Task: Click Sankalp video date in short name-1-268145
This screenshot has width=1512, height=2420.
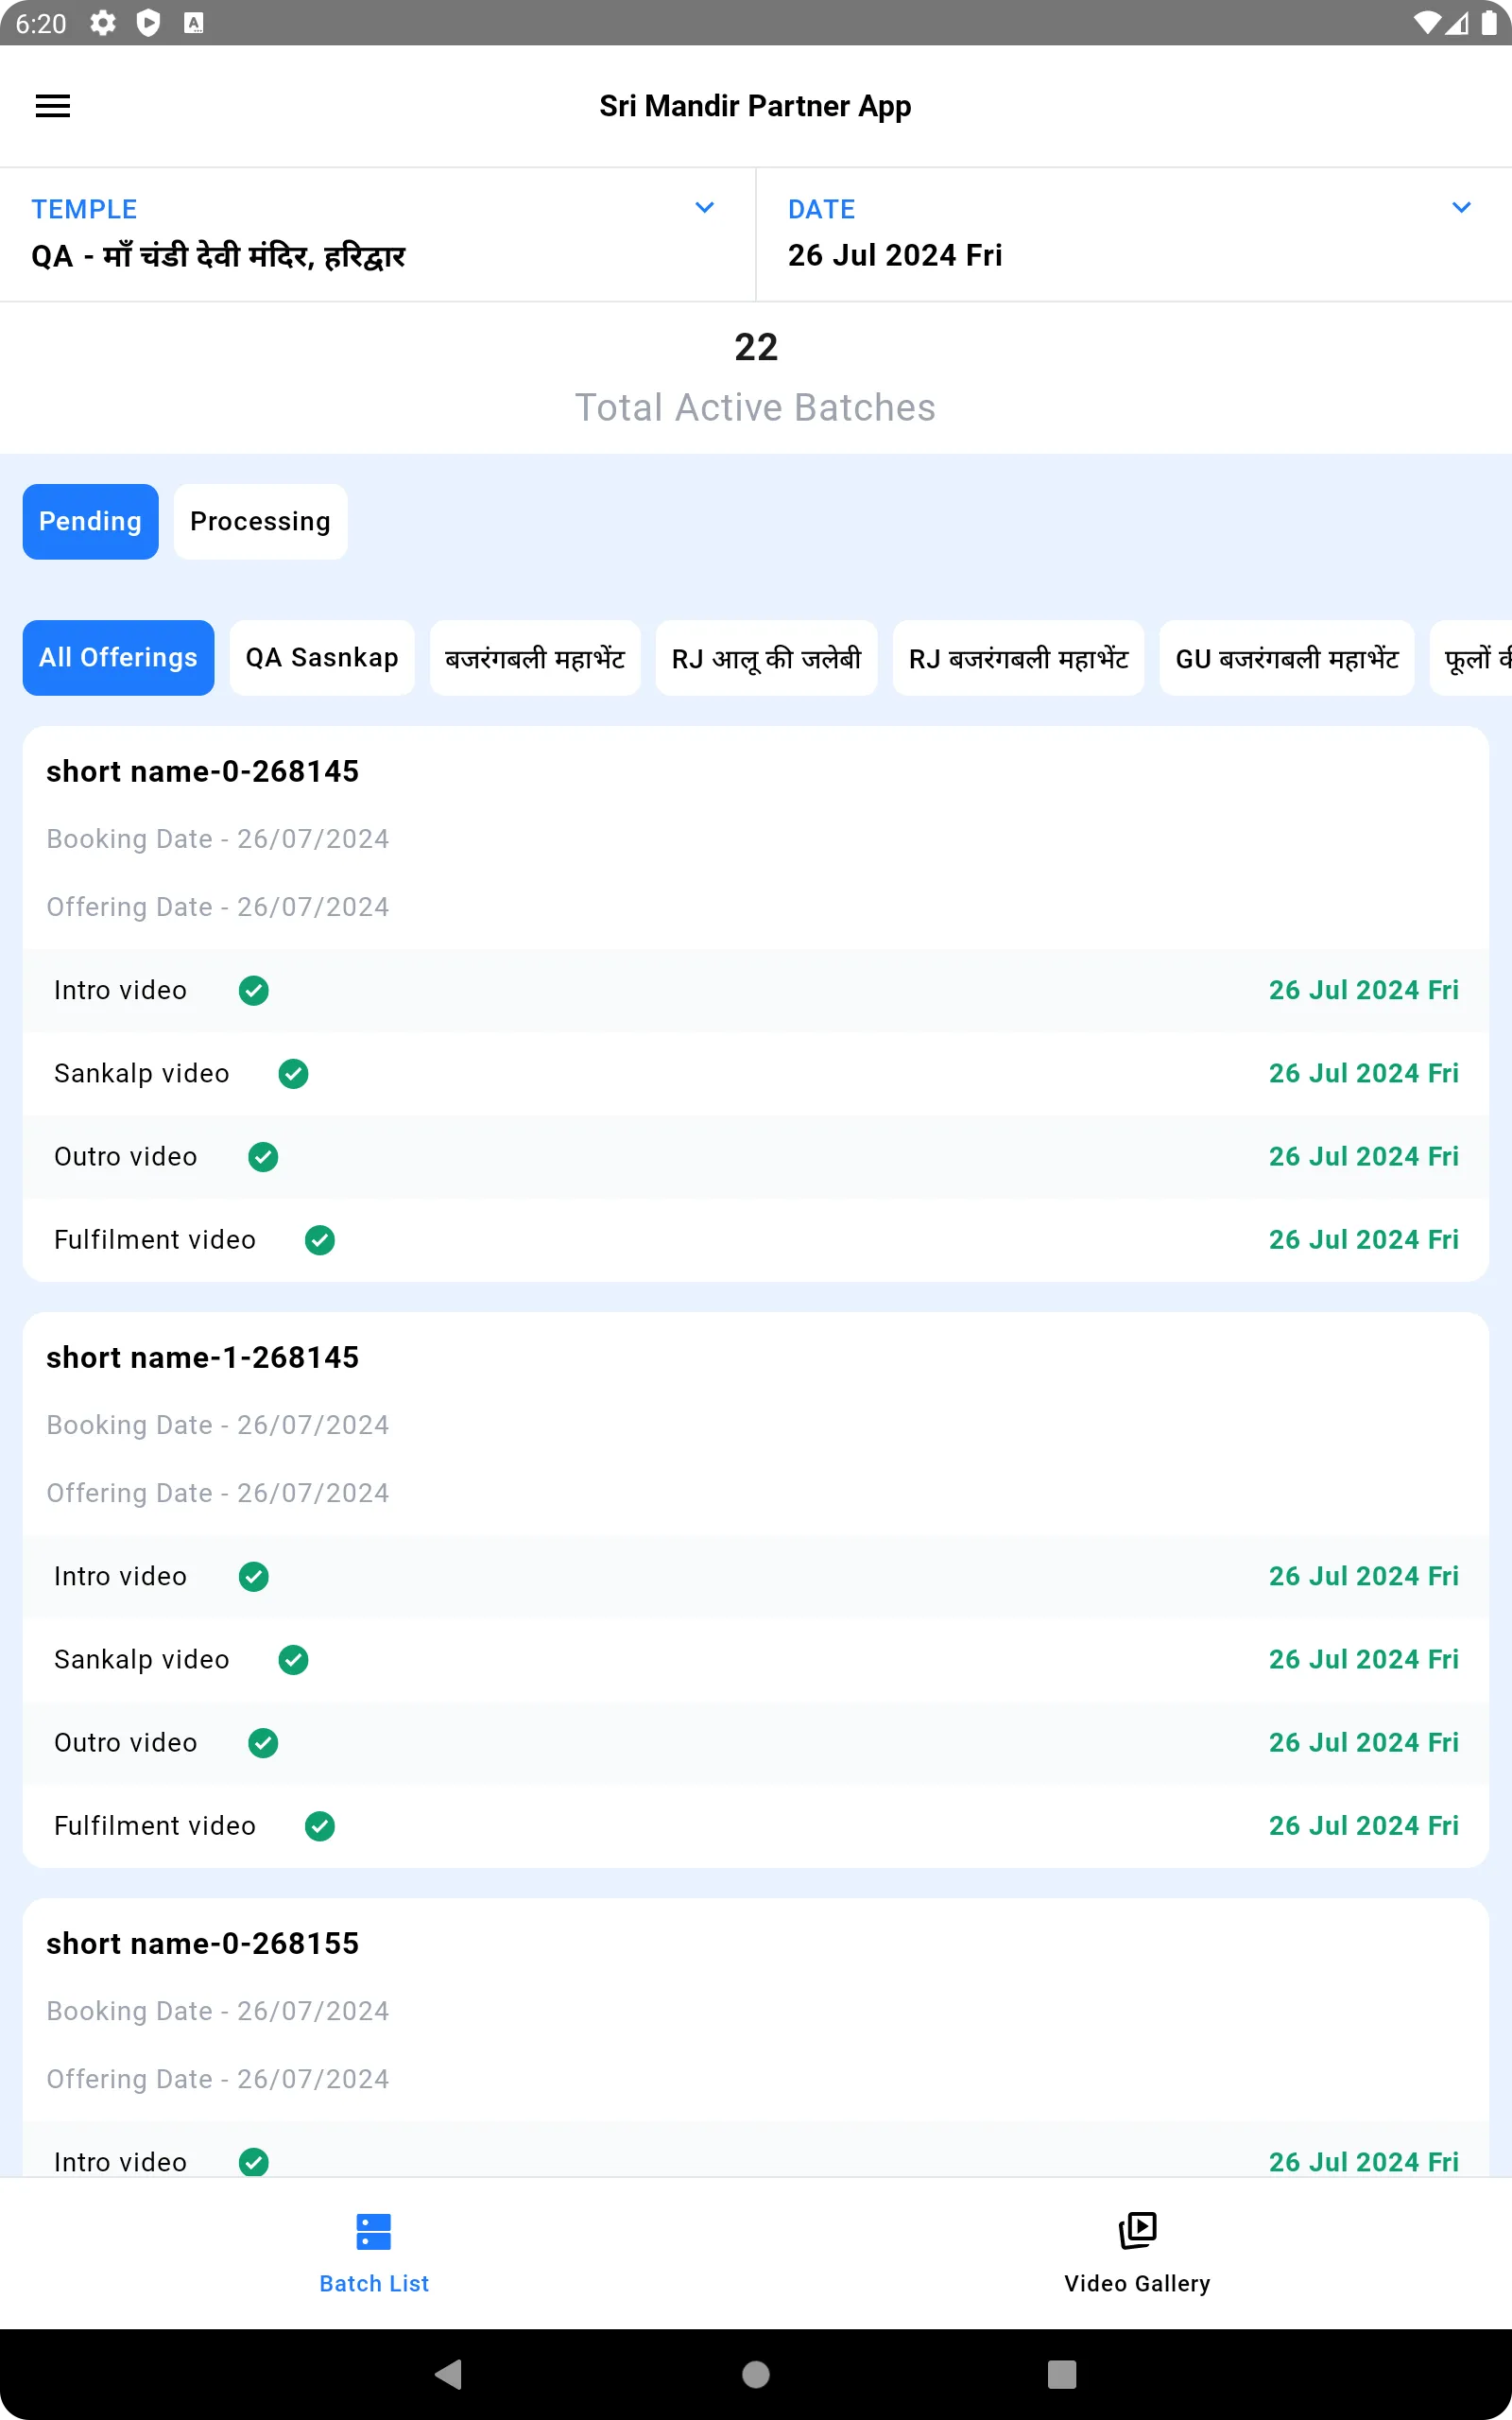Action: click(x=1363, y=1660)
